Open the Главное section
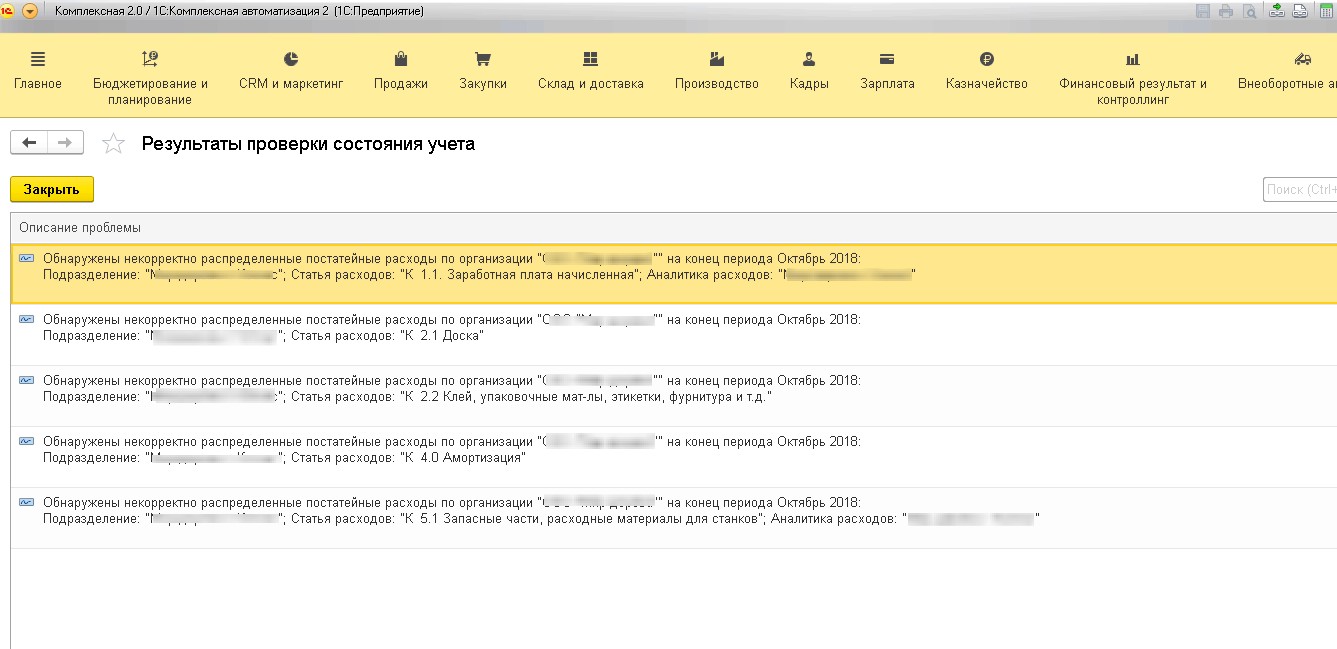 (38, 71)
